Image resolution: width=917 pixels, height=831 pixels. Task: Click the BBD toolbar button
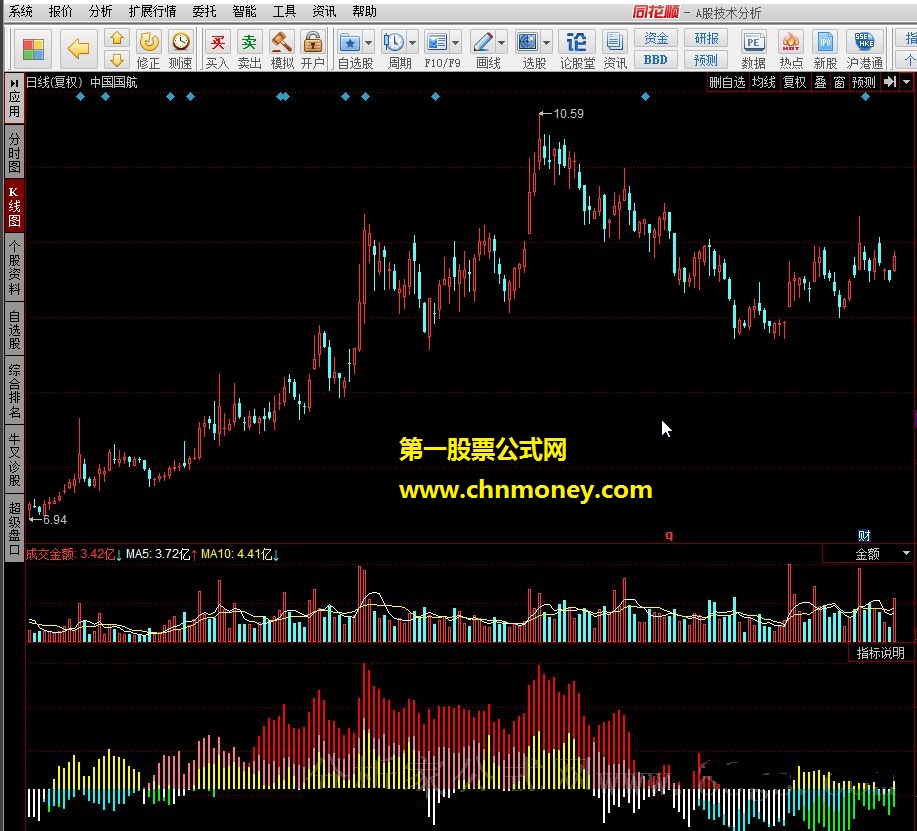click(656, 60)
